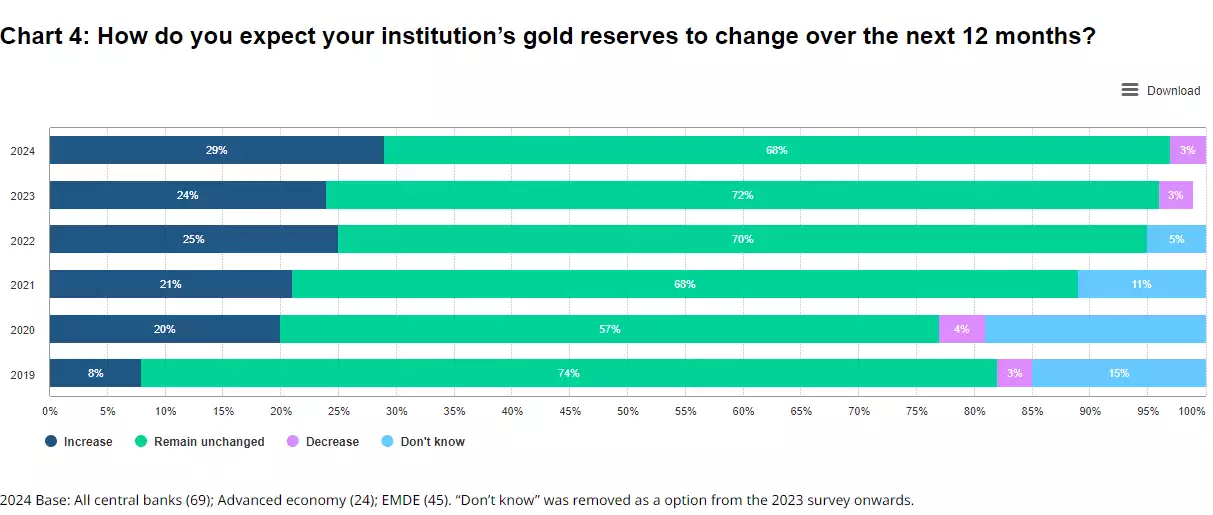Toggle Remain unchanged legend series
The image size is (1213, 515).
pyautogui.click(x=209, y=441)
